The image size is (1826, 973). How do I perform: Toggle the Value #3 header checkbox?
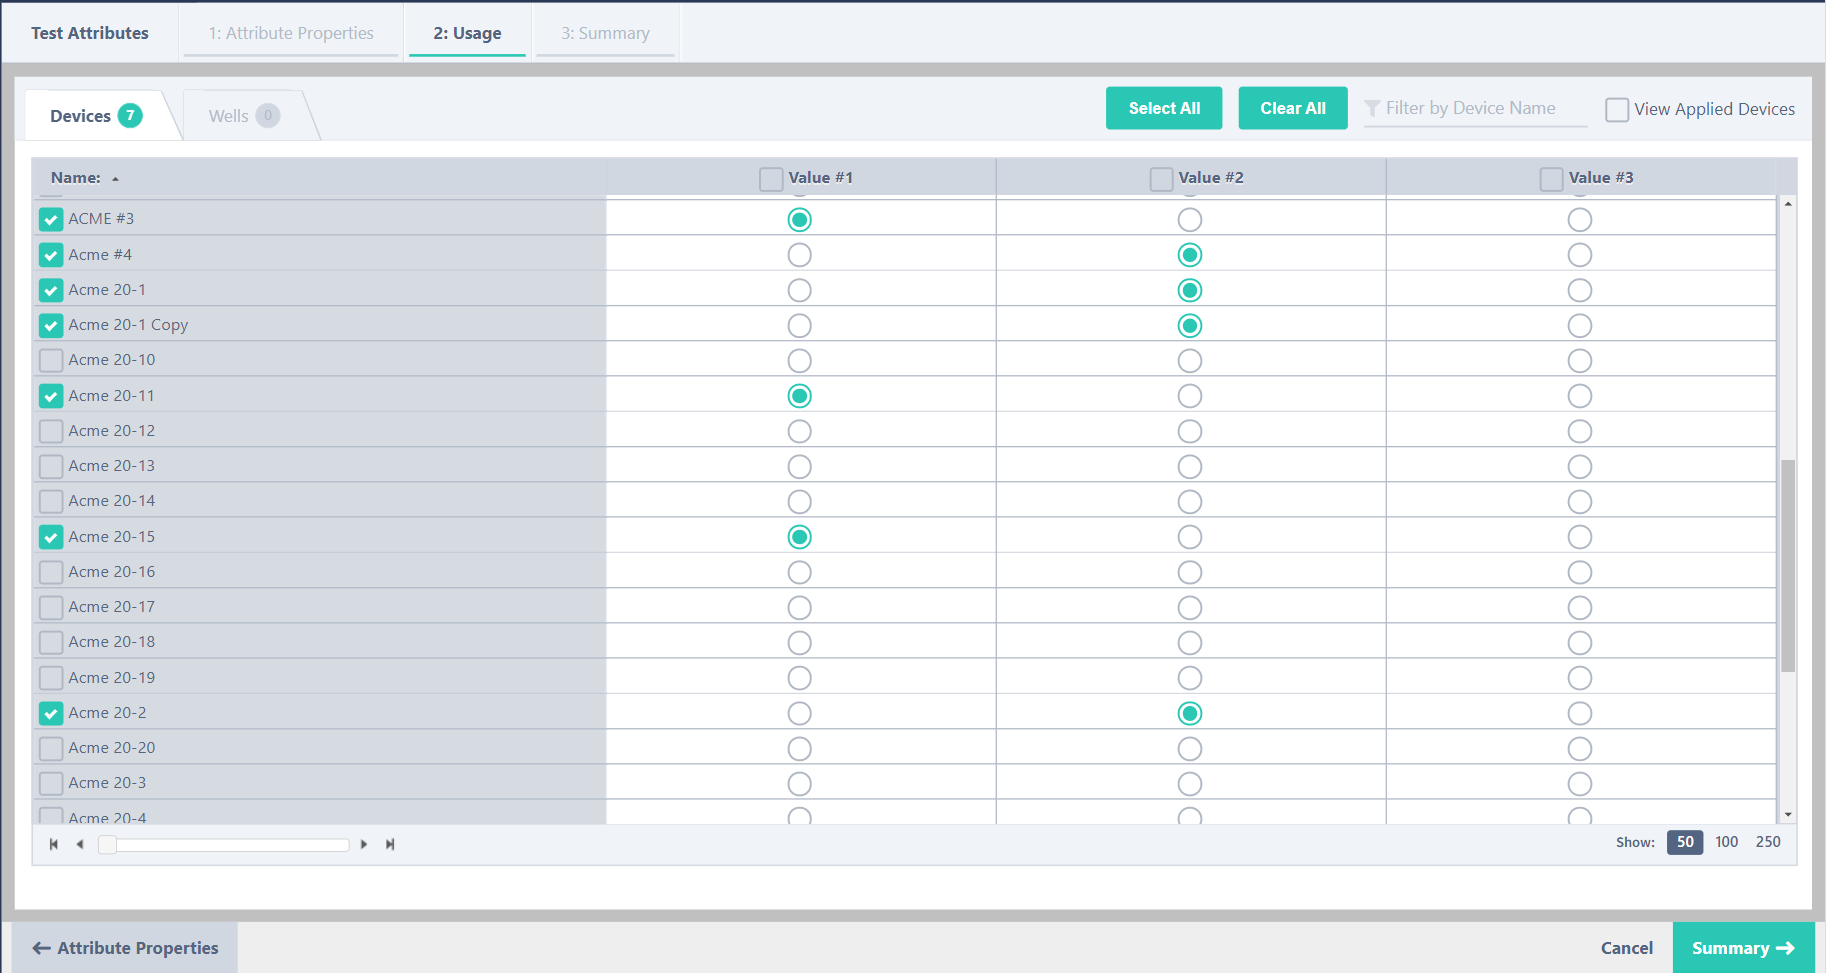point(1551,179)
